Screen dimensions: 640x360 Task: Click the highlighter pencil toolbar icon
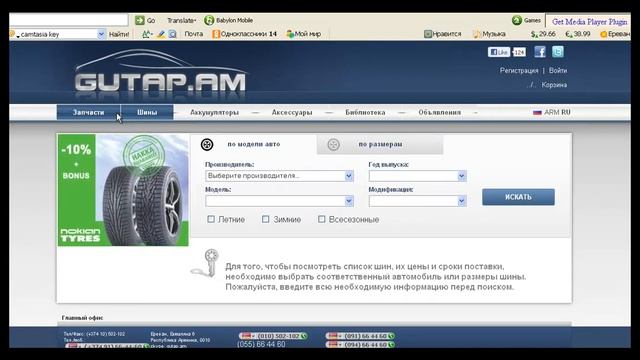161,34
